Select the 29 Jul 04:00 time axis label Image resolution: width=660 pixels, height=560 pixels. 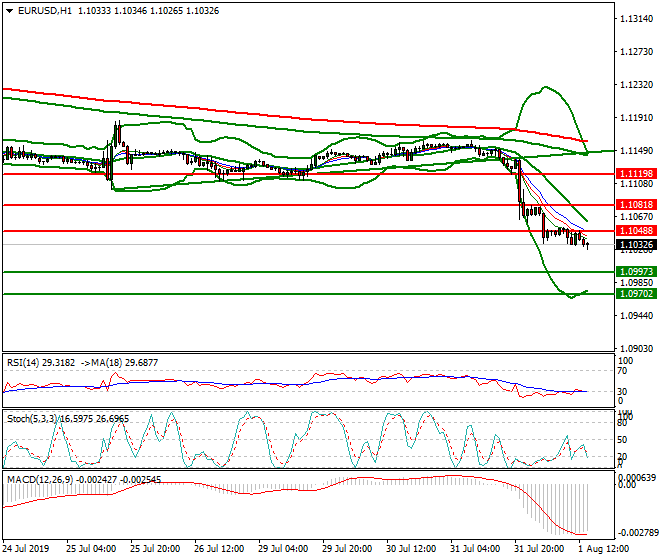pos(283,549)
